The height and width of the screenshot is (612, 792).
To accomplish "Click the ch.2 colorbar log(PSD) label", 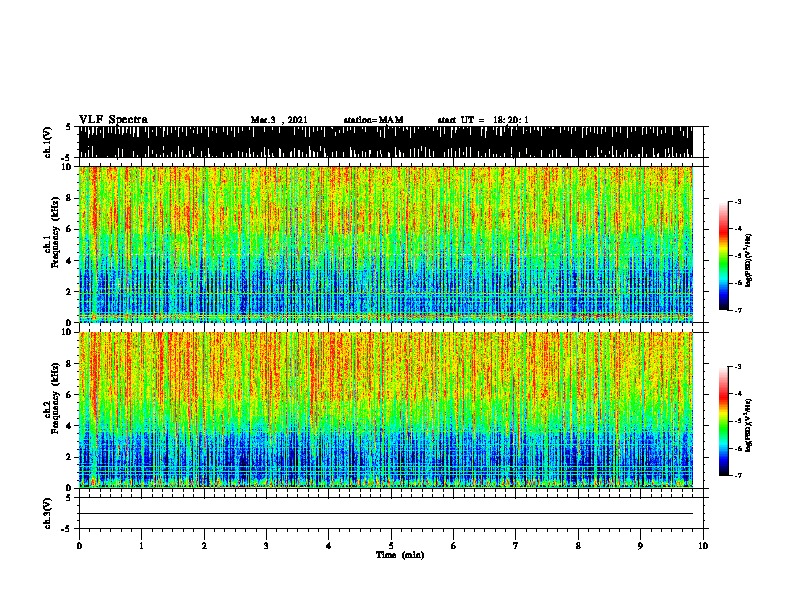I will pos(749,425).
